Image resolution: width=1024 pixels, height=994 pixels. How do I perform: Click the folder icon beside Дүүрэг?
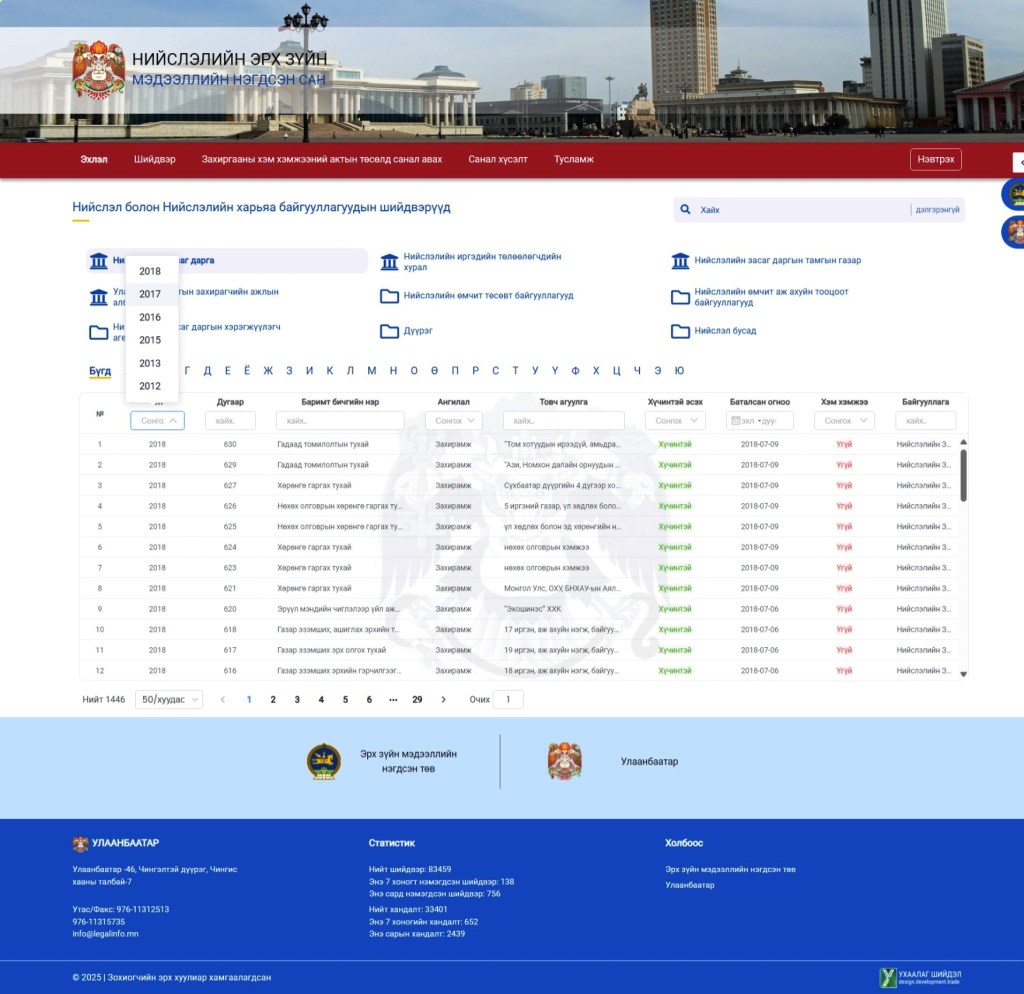click(389, 331)
